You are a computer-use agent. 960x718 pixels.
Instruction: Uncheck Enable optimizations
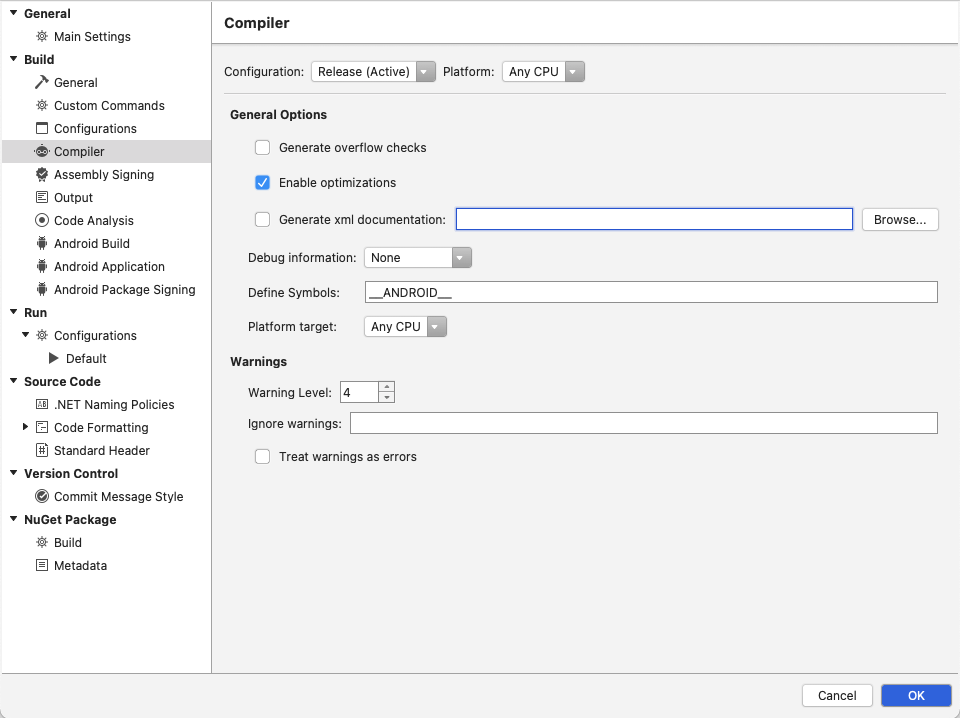pyautogui.click(x=263, y=182)
